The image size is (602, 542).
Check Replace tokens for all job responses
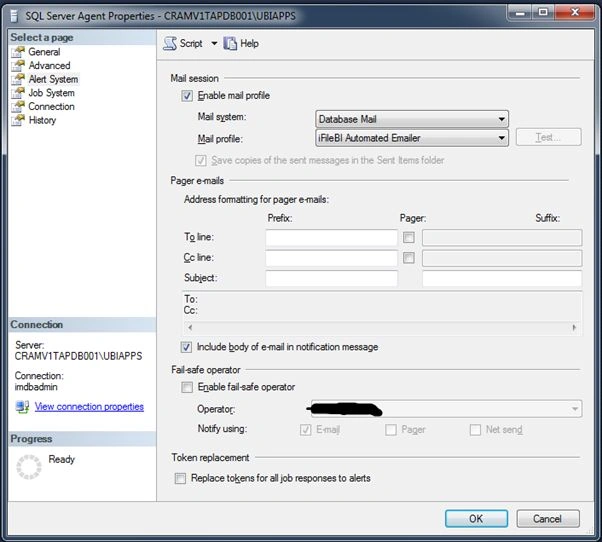(180, 478)
